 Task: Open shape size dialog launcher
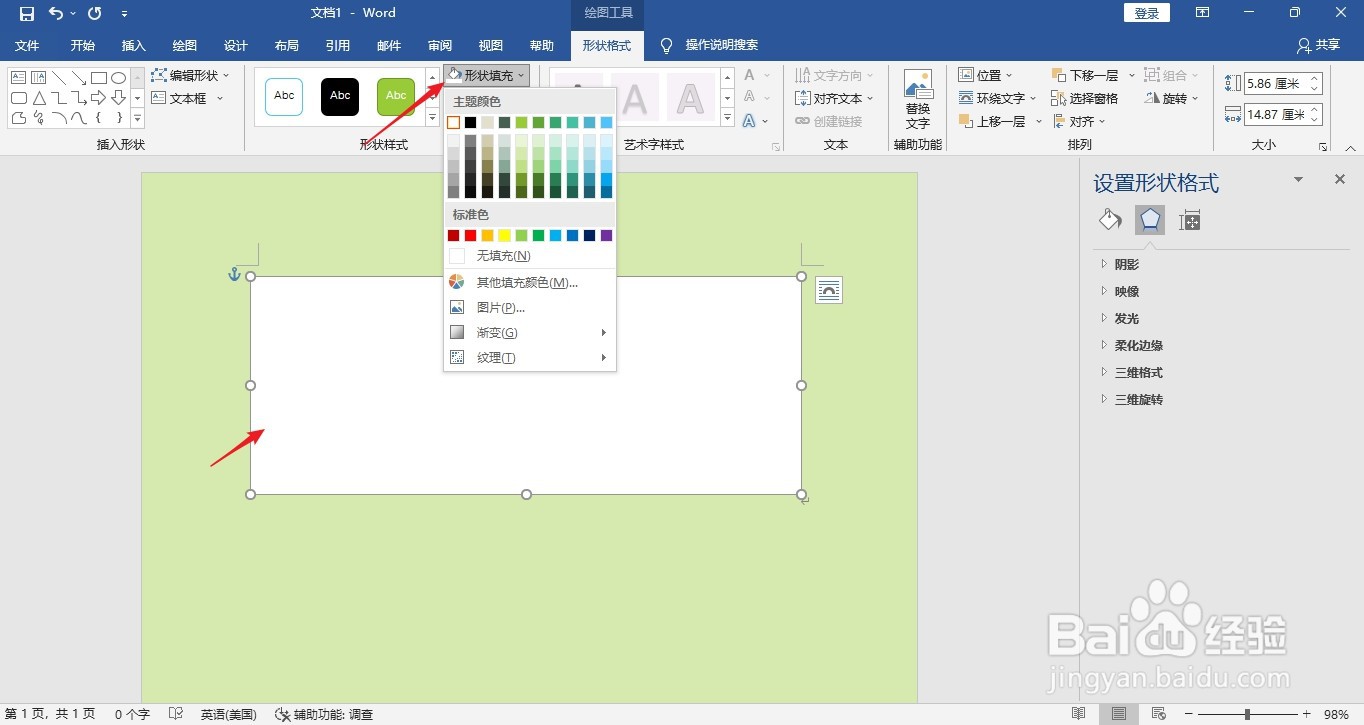1323,147
